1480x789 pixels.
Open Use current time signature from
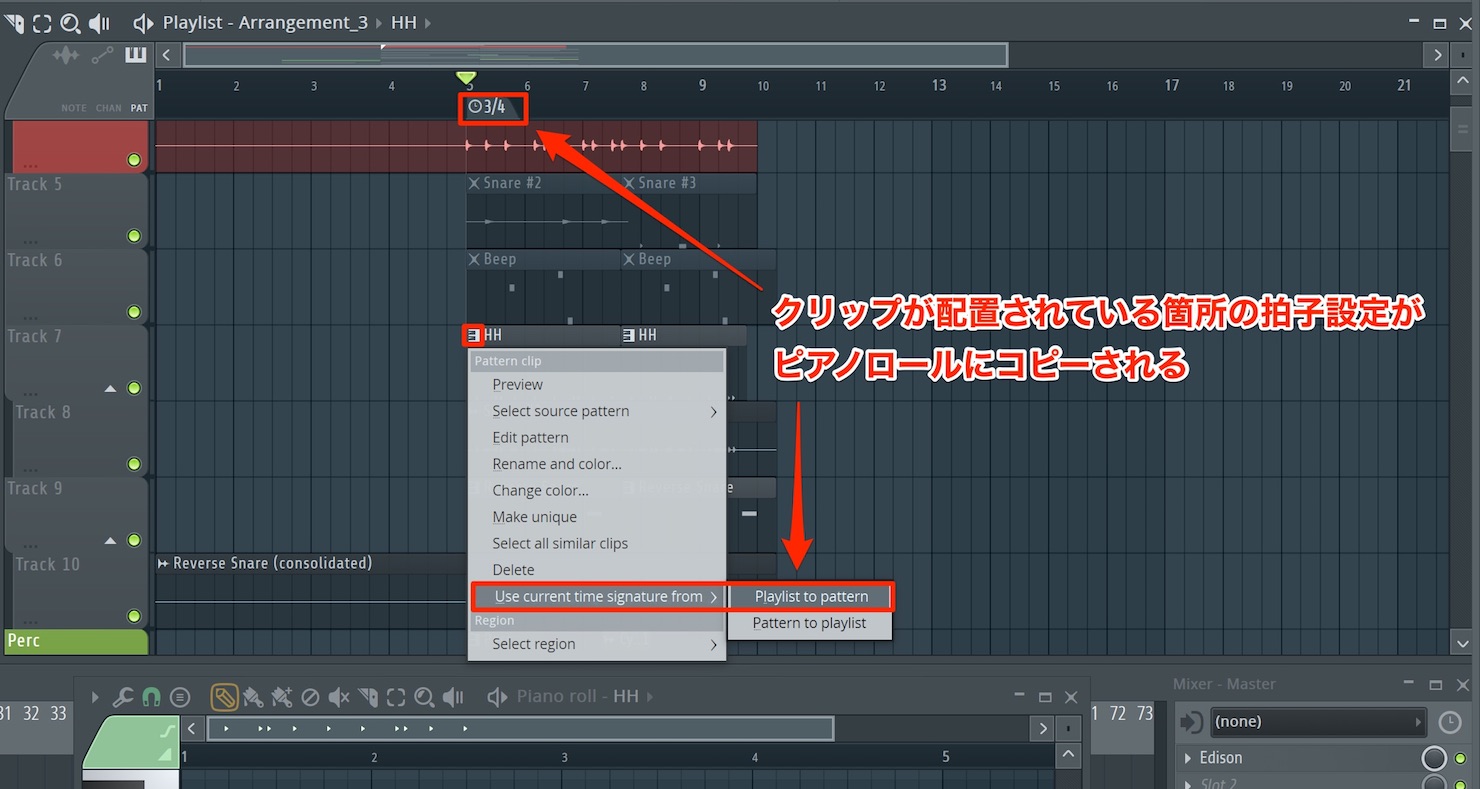(x=598, y=597)
